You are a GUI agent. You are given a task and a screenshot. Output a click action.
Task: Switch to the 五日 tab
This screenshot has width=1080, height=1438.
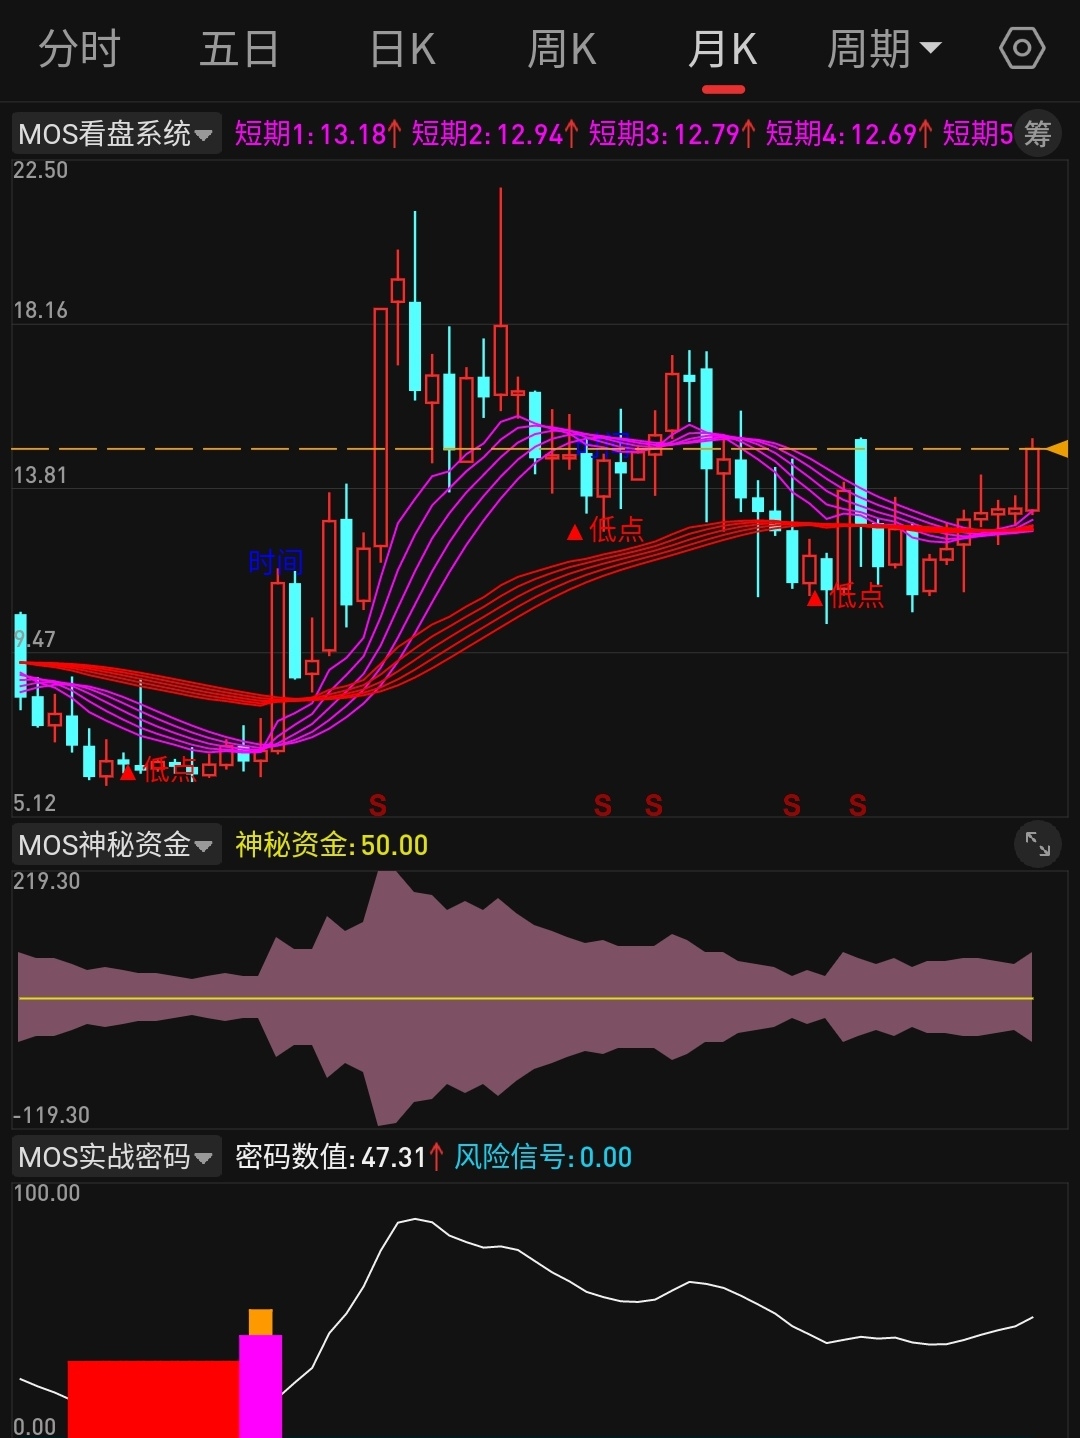[x=239, y=49]
